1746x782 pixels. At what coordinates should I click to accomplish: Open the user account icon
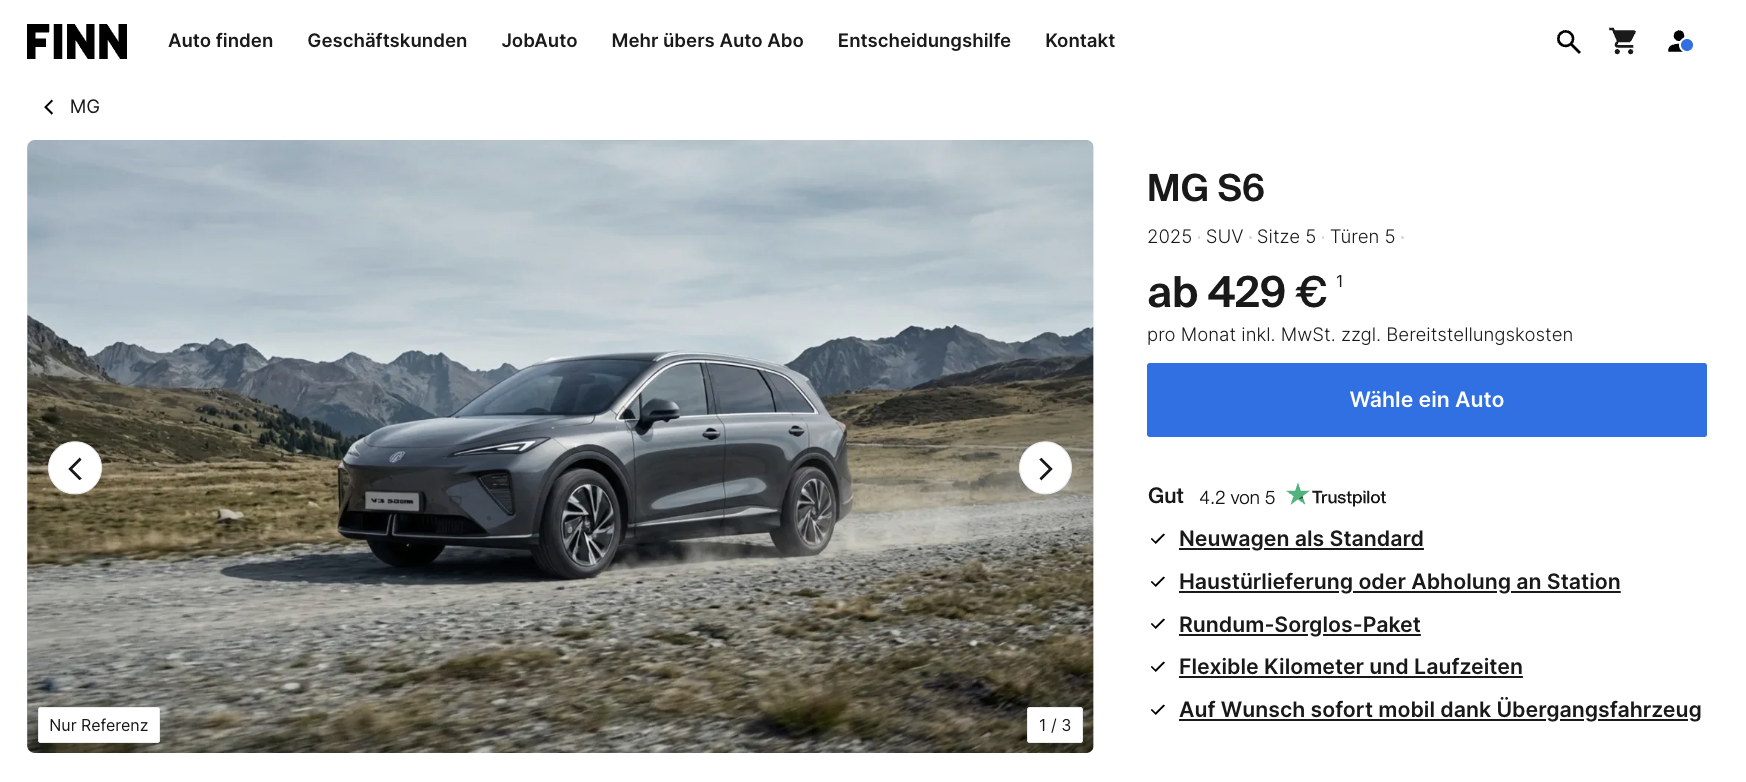1680,41
